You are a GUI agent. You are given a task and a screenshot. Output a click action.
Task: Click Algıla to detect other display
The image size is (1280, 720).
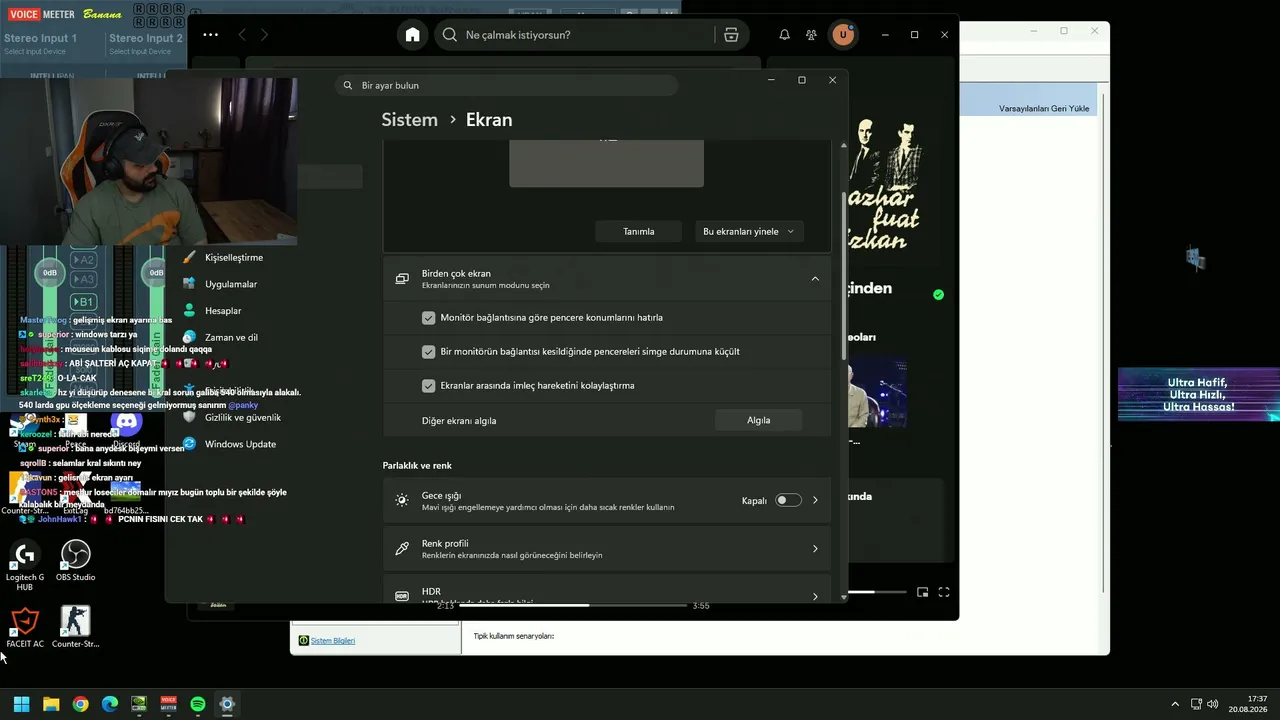[759, 420]
